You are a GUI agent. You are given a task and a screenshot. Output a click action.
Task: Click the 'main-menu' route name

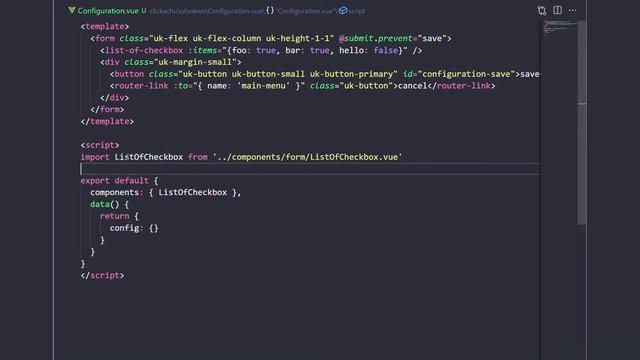point(263,86)
